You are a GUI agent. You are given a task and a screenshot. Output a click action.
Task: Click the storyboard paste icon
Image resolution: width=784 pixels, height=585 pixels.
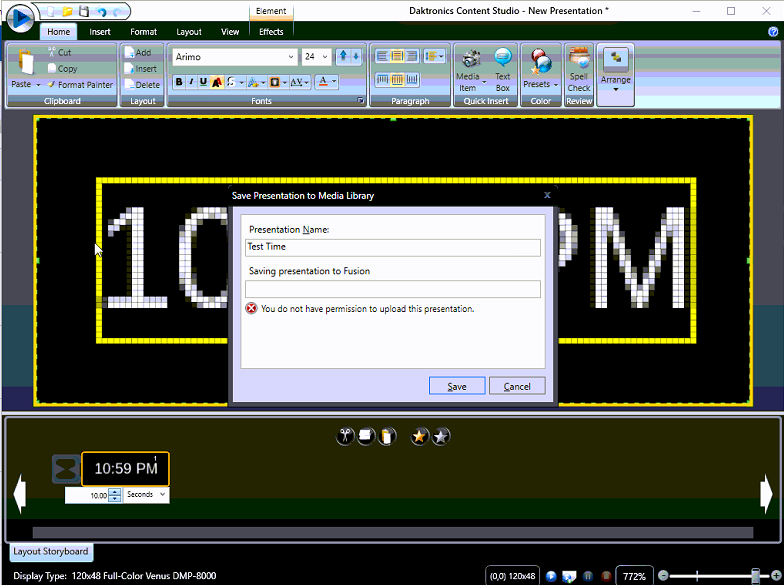coord(386,436)
